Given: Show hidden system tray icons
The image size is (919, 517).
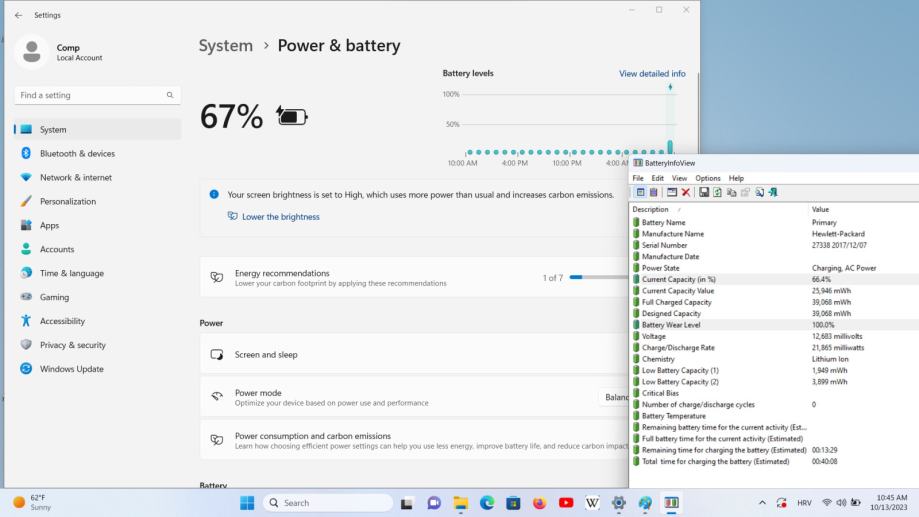Looking at the screenshot, I should pyautogui.click(x=762, y=503).
